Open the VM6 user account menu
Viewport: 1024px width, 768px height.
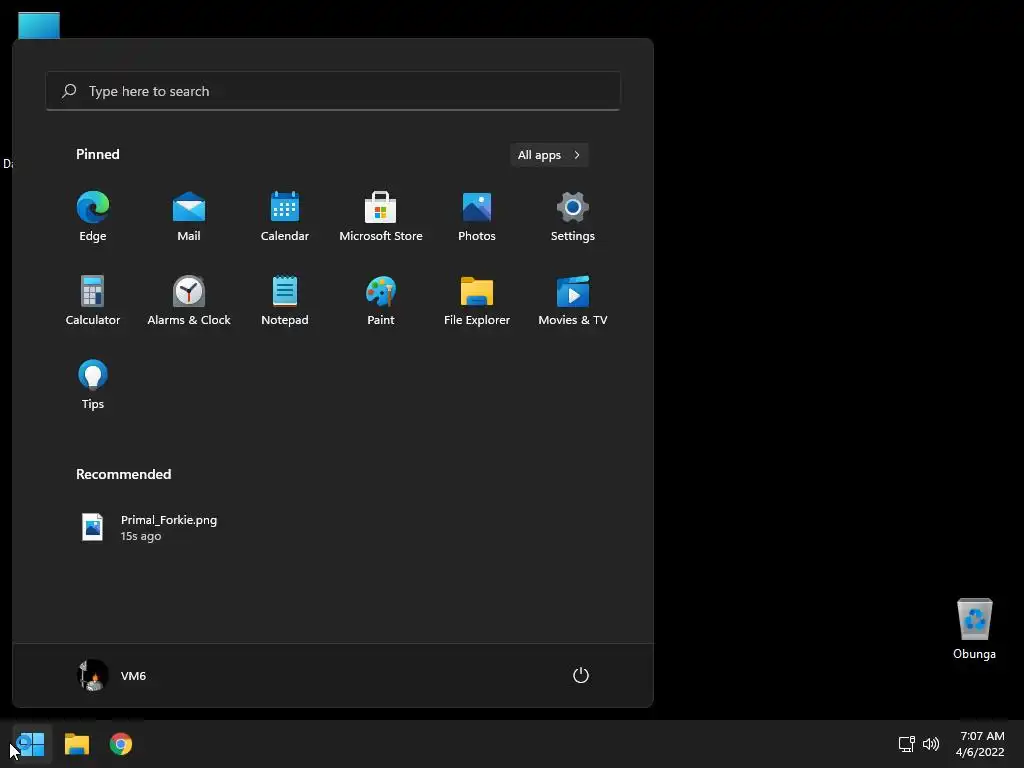112,675
